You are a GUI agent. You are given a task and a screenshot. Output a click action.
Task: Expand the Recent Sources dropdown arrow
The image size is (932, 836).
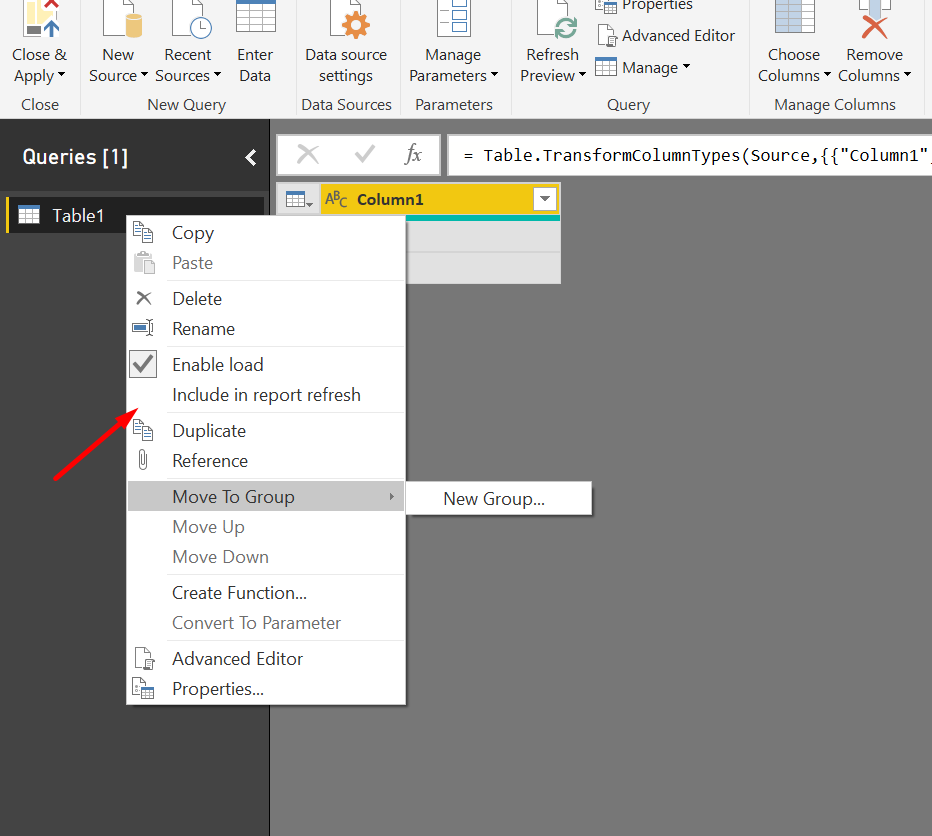[217, 75]
